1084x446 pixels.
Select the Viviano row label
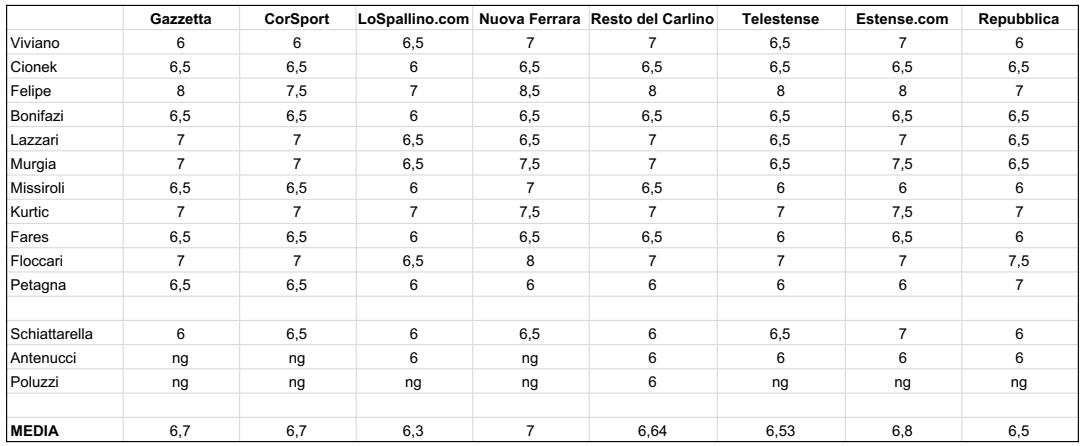click(35, 43)
